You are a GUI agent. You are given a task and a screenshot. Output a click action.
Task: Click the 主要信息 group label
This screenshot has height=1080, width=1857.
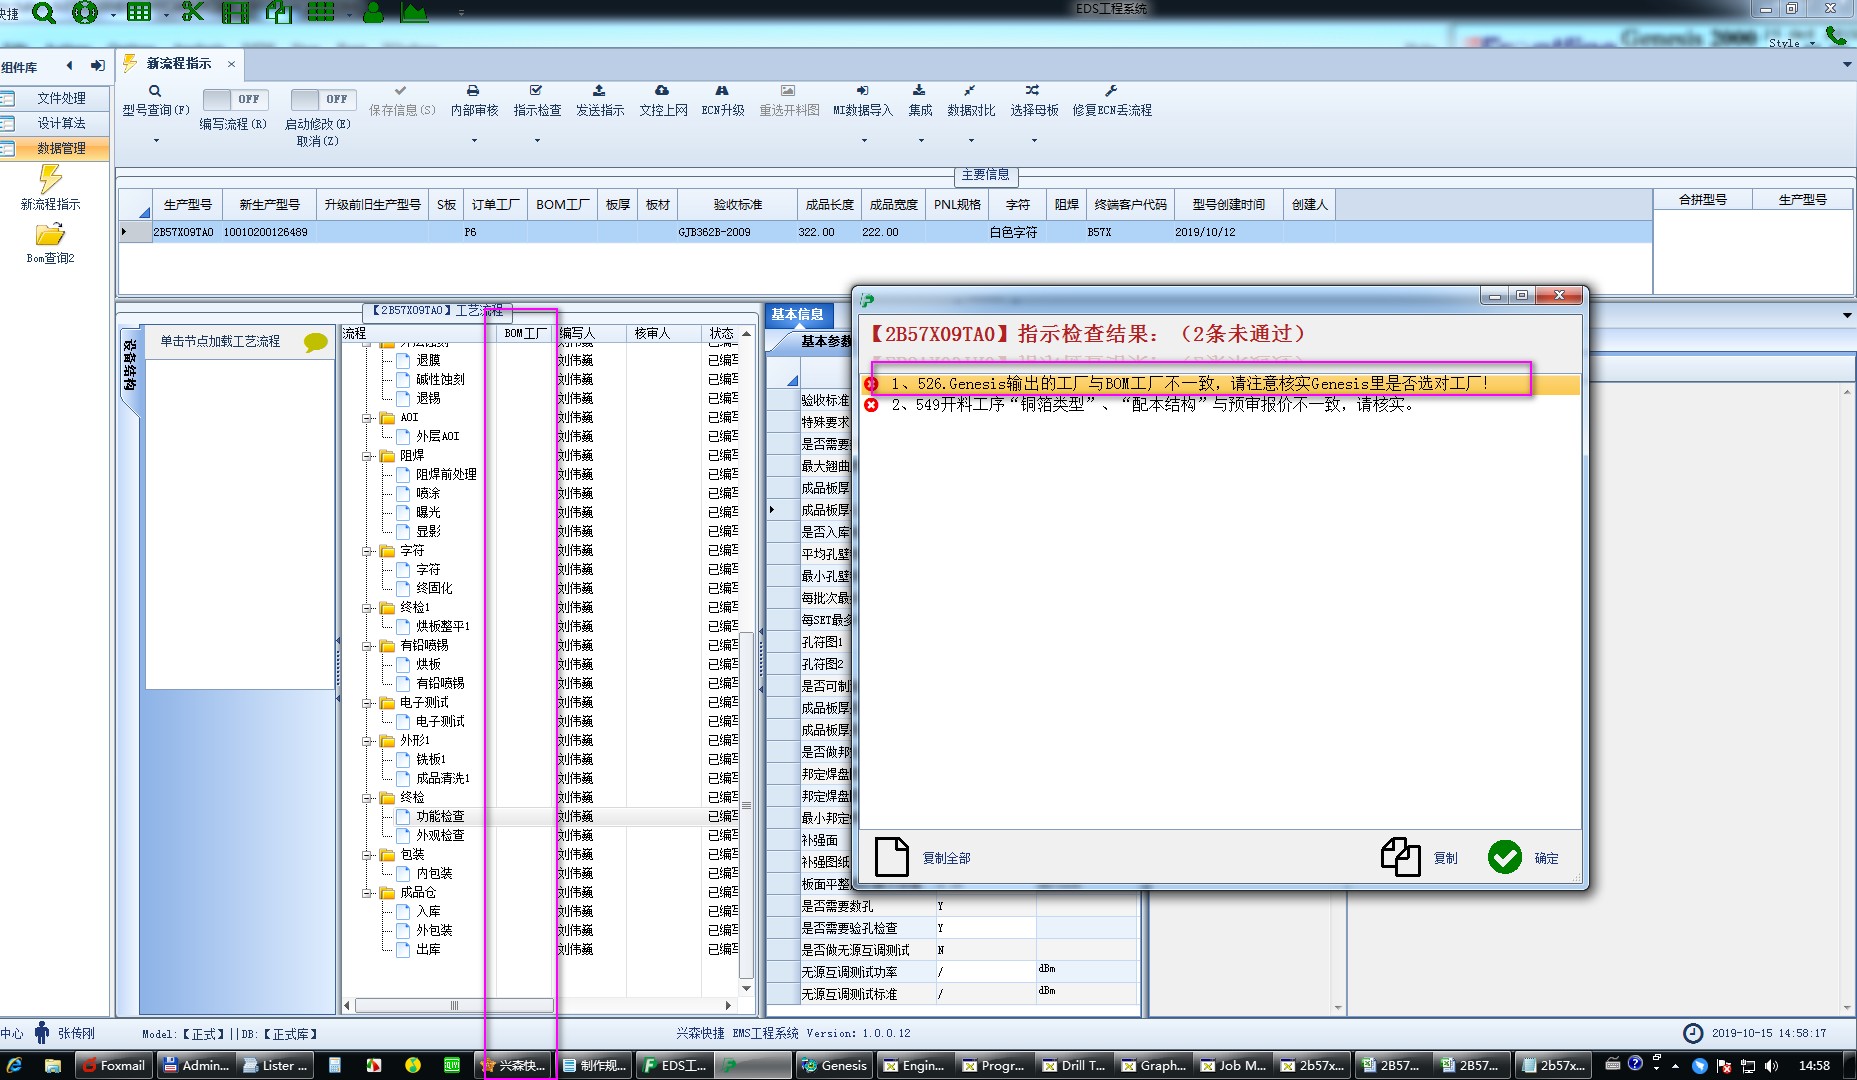point(985,175)
